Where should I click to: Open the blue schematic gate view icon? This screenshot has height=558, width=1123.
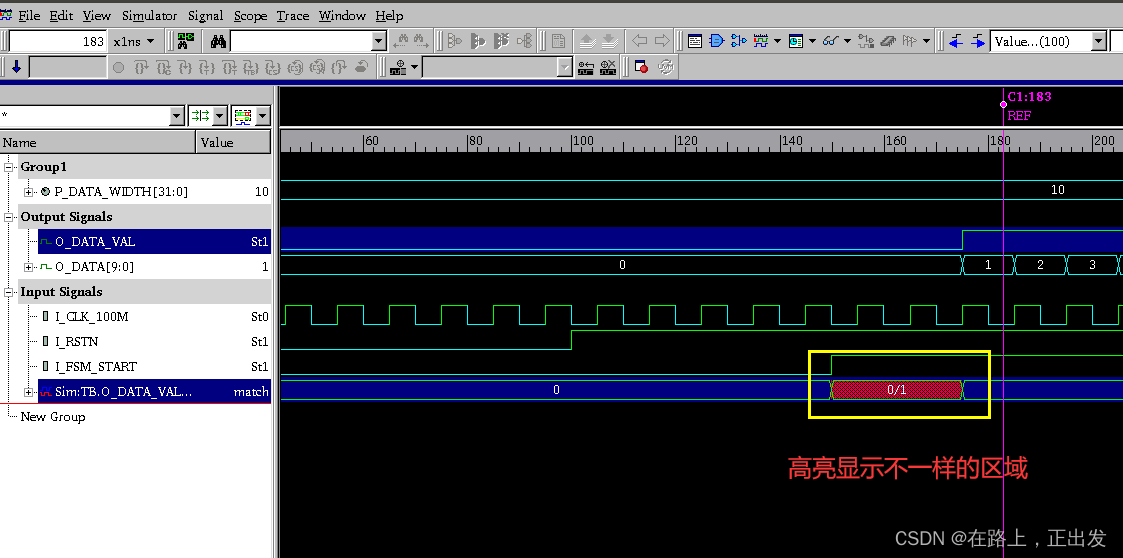(x=716, y=41)
